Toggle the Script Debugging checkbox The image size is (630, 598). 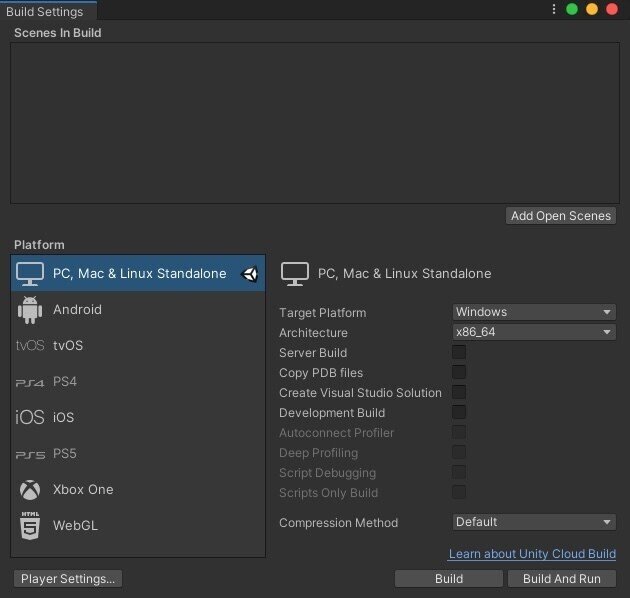459,472
